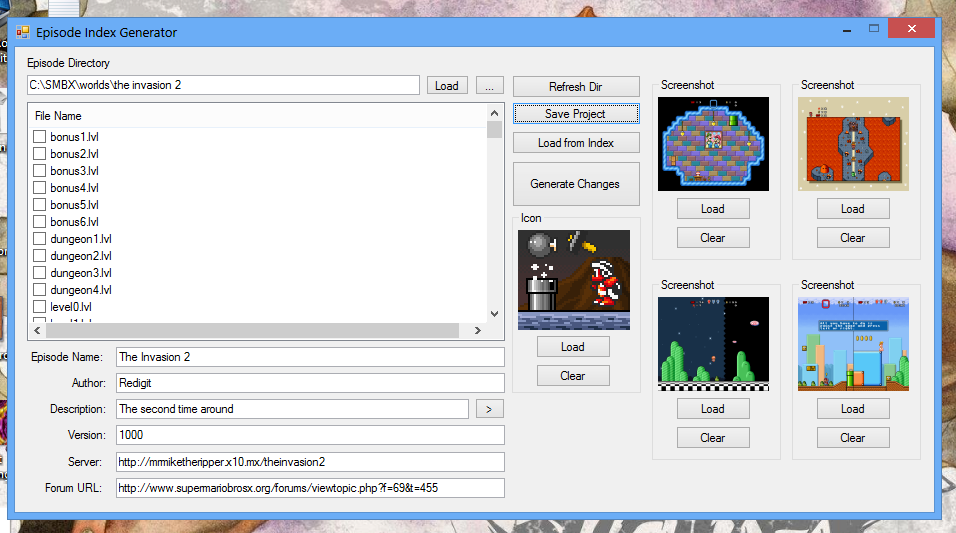Click the purple brick room screenshot thumbnail

click(713, 144)
